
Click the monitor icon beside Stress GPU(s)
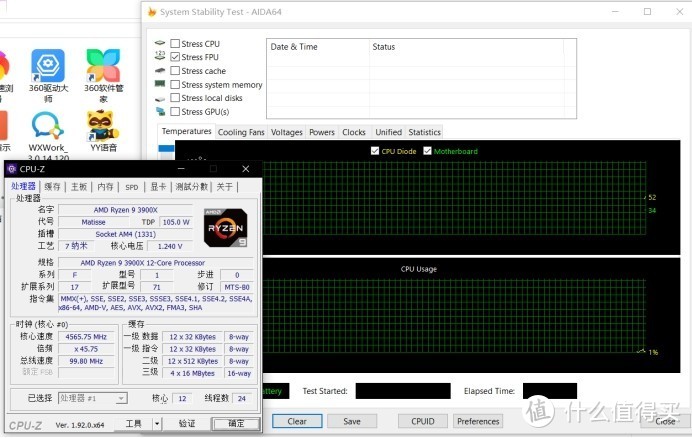pos(160,111)
